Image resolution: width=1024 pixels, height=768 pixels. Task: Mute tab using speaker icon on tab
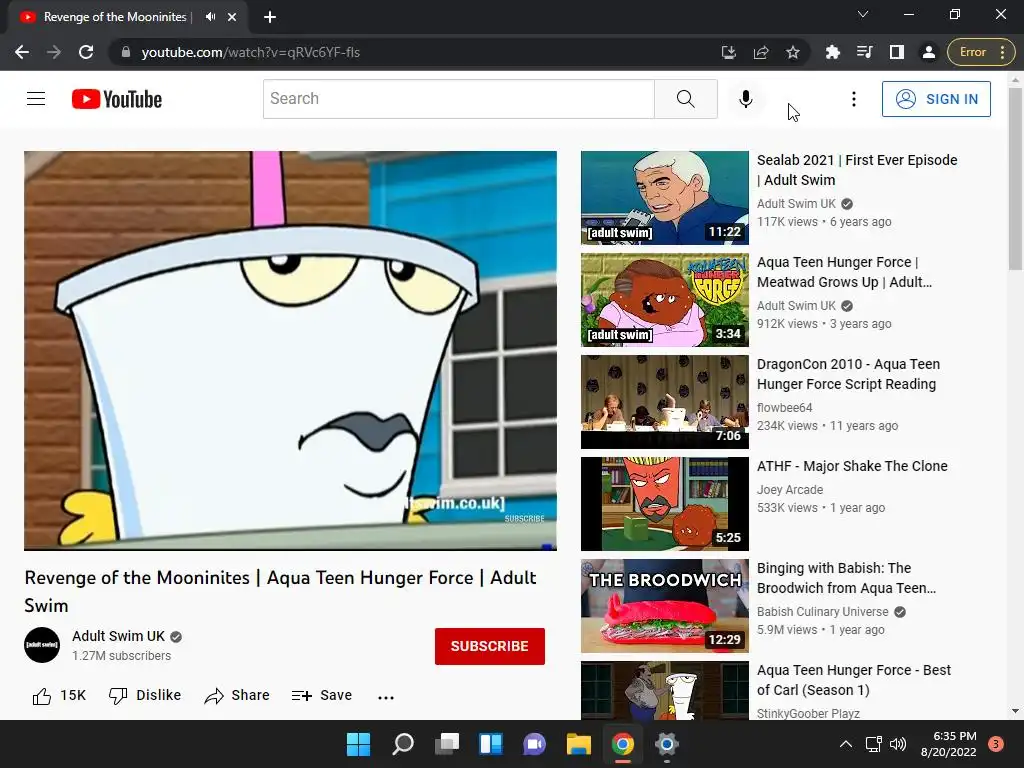pos(210,17)
